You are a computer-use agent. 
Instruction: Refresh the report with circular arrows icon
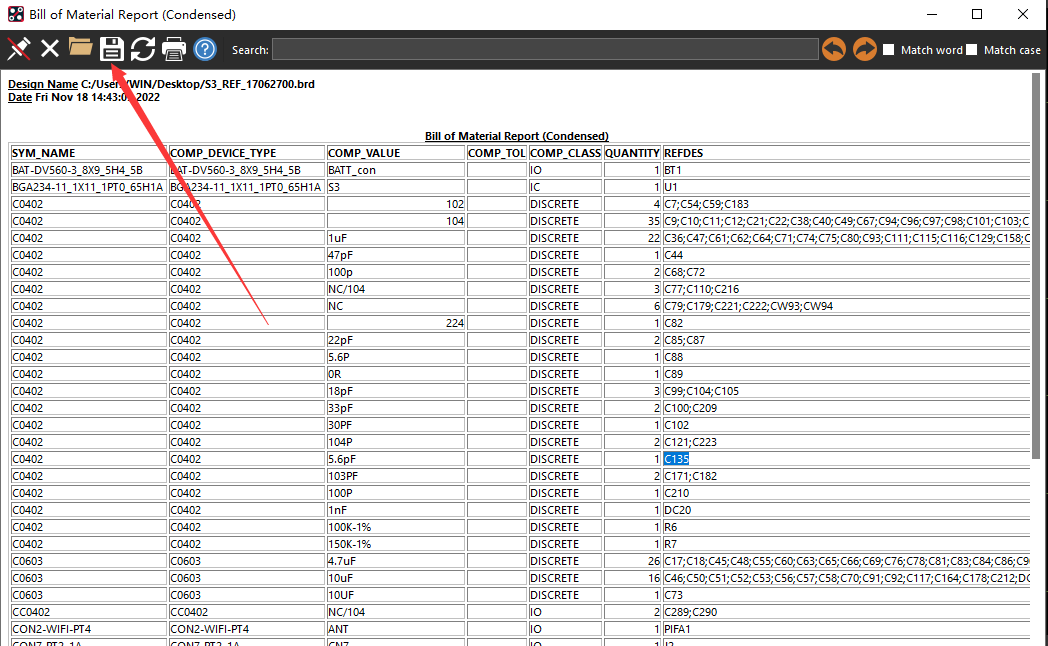click(142, 49)
